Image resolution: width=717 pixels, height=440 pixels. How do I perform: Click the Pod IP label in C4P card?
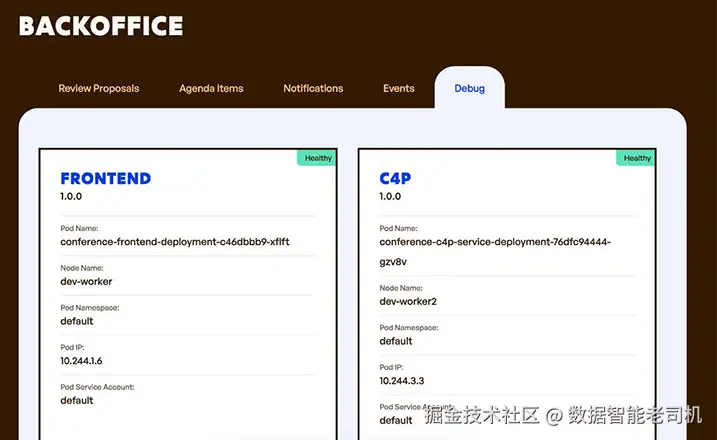(x=391, y=367)
